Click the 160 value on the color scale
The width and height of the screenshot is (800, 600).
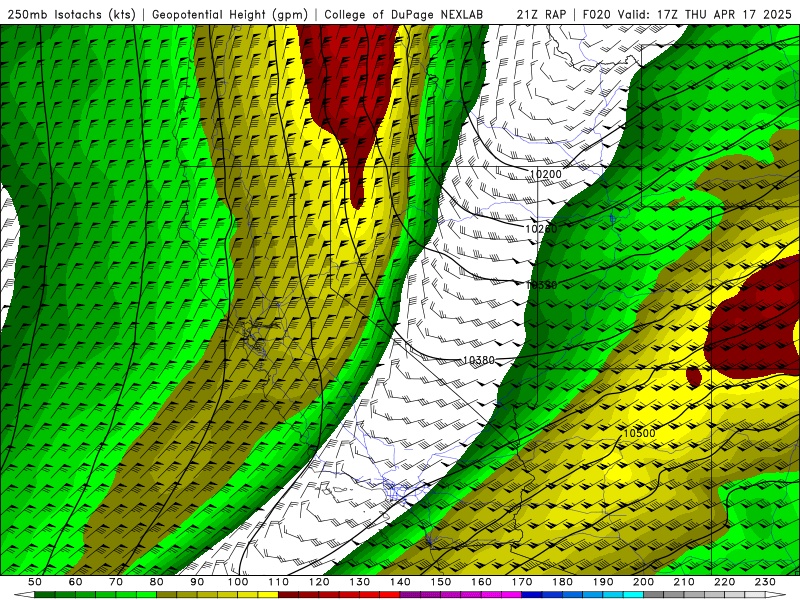pyautogui.click(x=481, y=582)
